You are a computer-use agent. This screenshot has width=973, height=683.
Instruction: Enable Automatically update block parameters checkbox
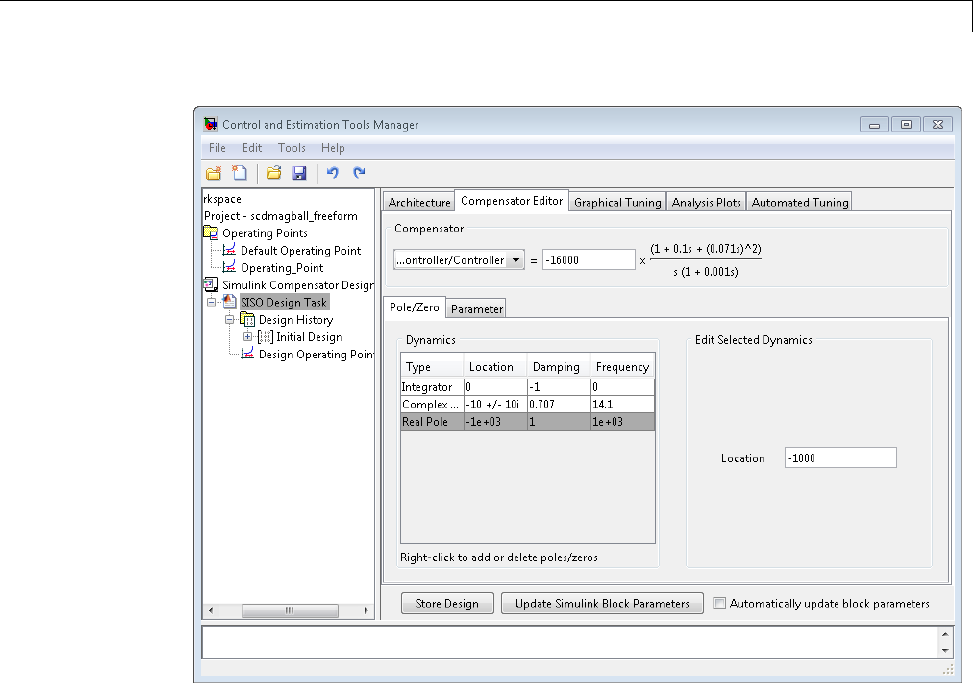point(719,603)
